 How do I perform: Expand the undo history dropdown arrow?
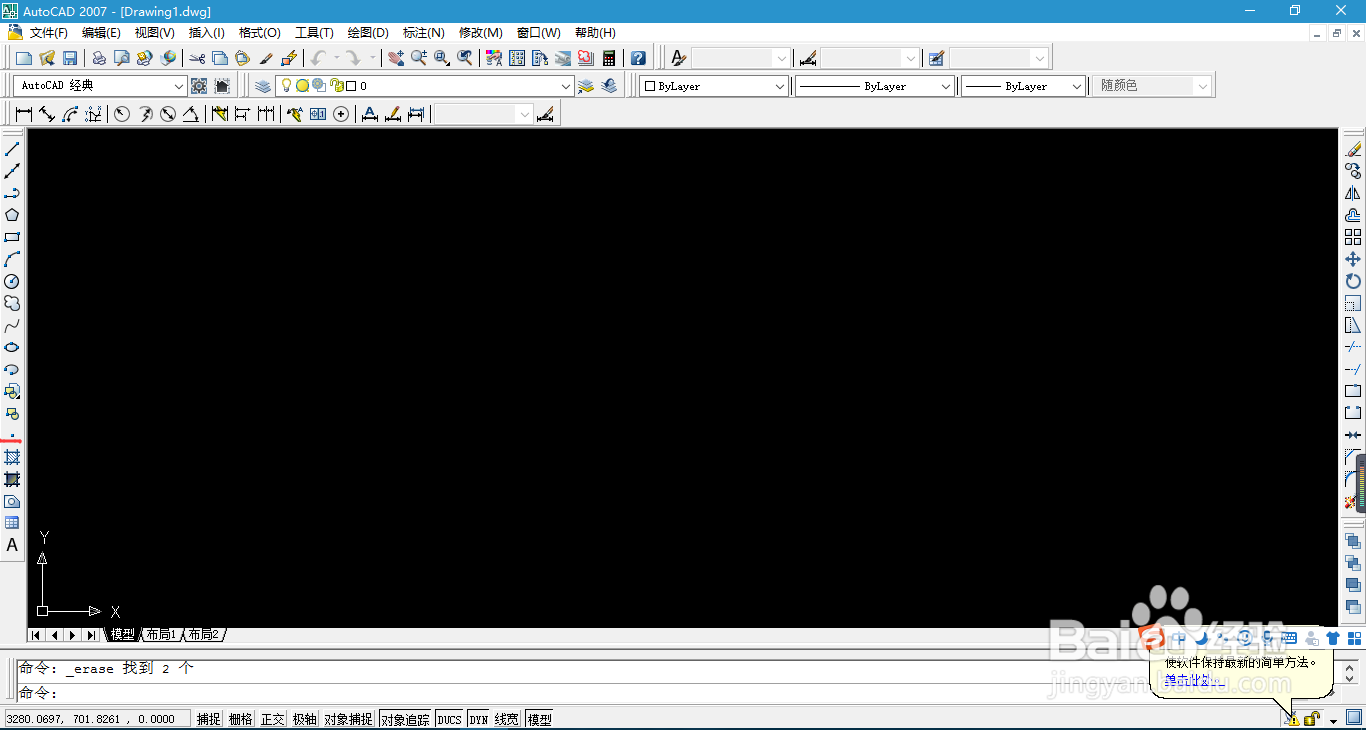(336, 58)
